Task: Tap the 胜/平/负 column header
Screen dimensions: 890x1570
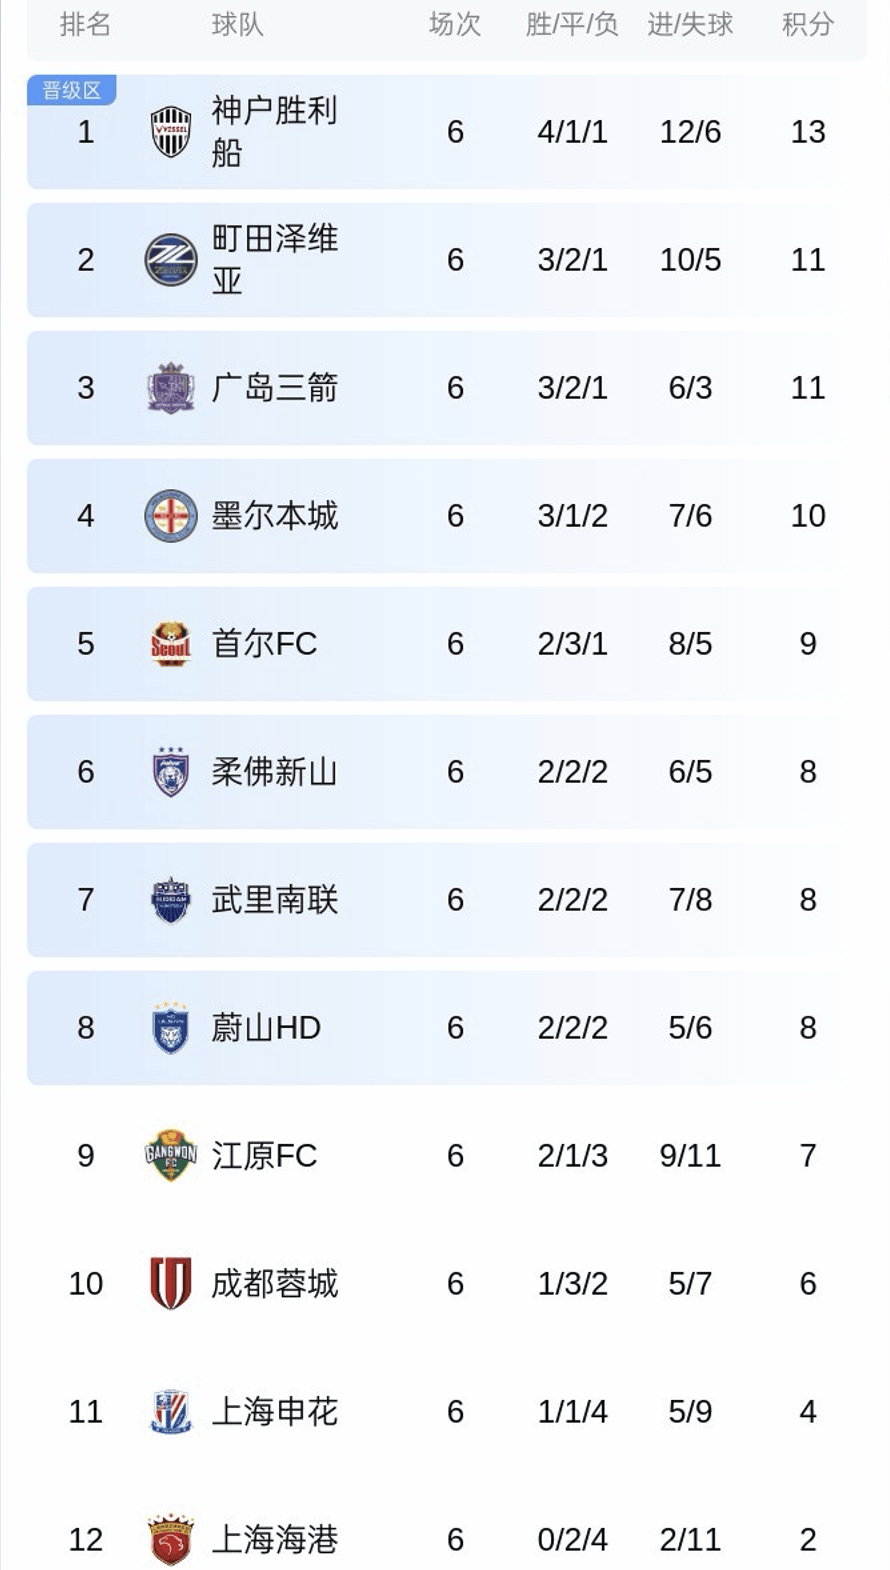Action: 572,24
